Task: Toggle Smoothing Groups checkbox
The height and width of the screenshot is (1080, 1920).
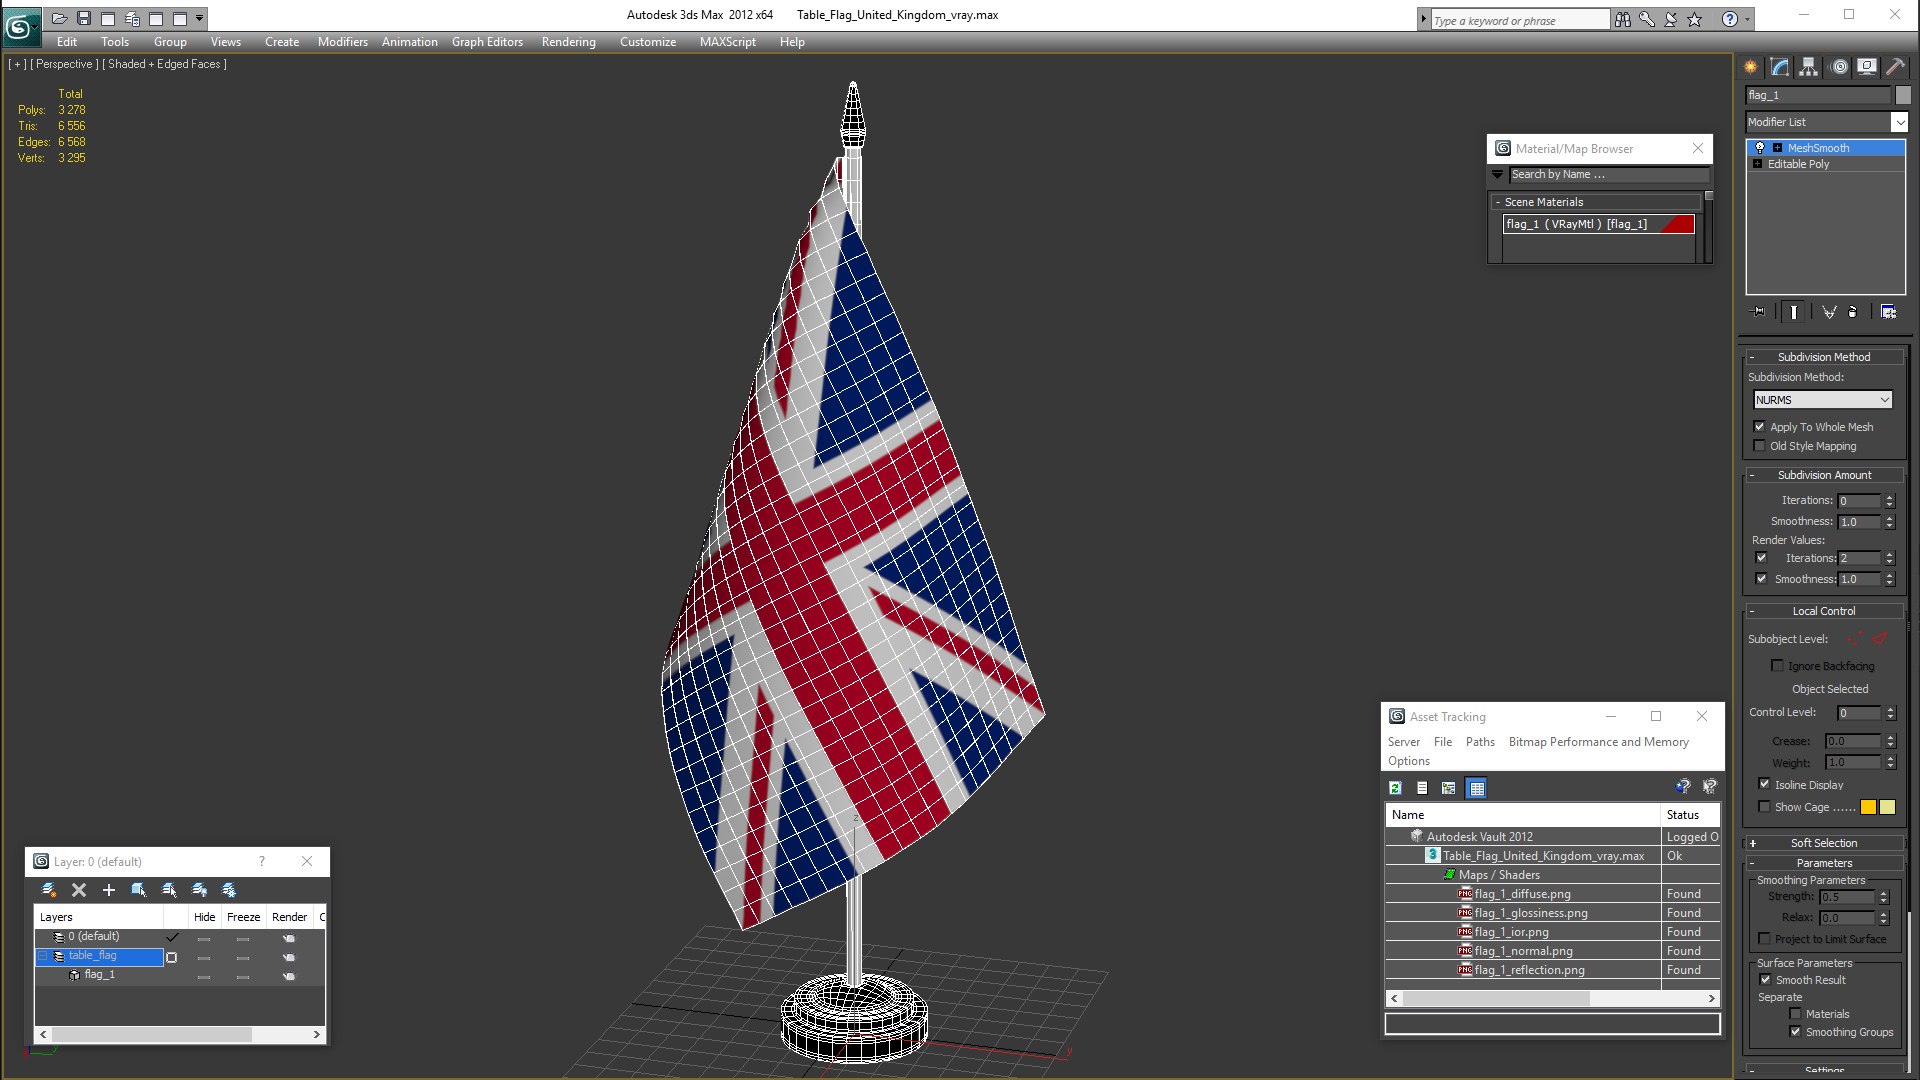Action: pyautogui.click(x=1795, y=1032)
